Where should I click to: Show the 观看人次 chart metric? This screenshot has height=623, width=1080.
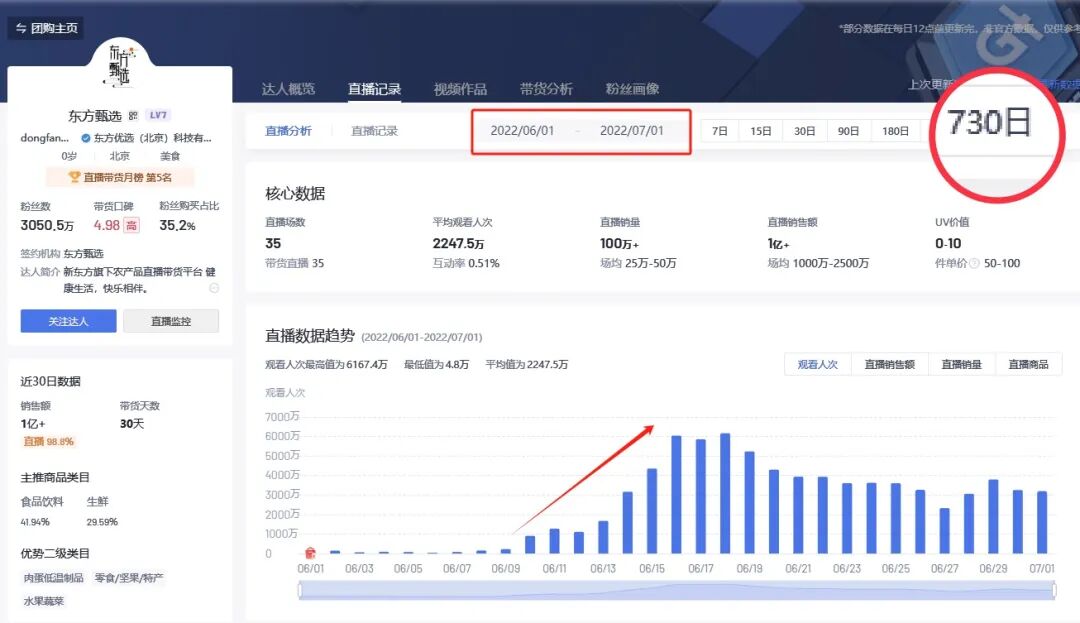[x=818, y=364]
